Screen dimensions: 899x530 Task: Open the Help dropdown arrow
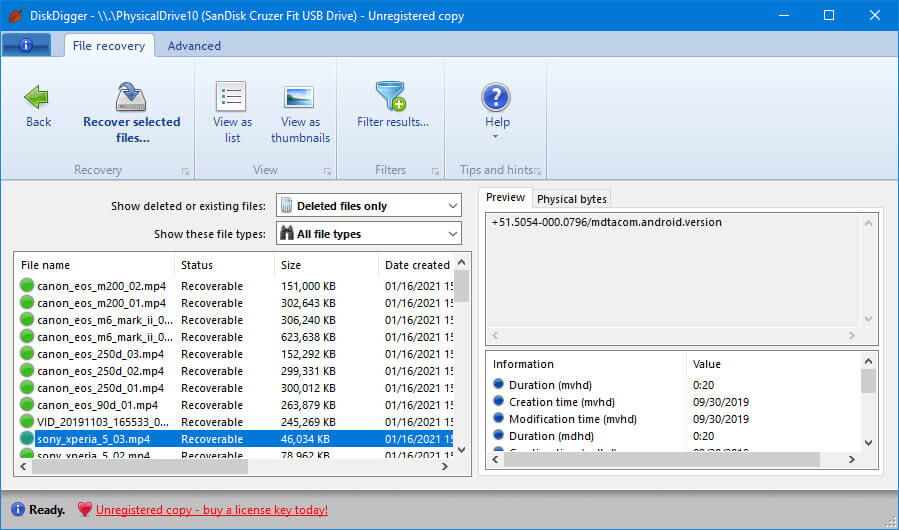point(495,137)
